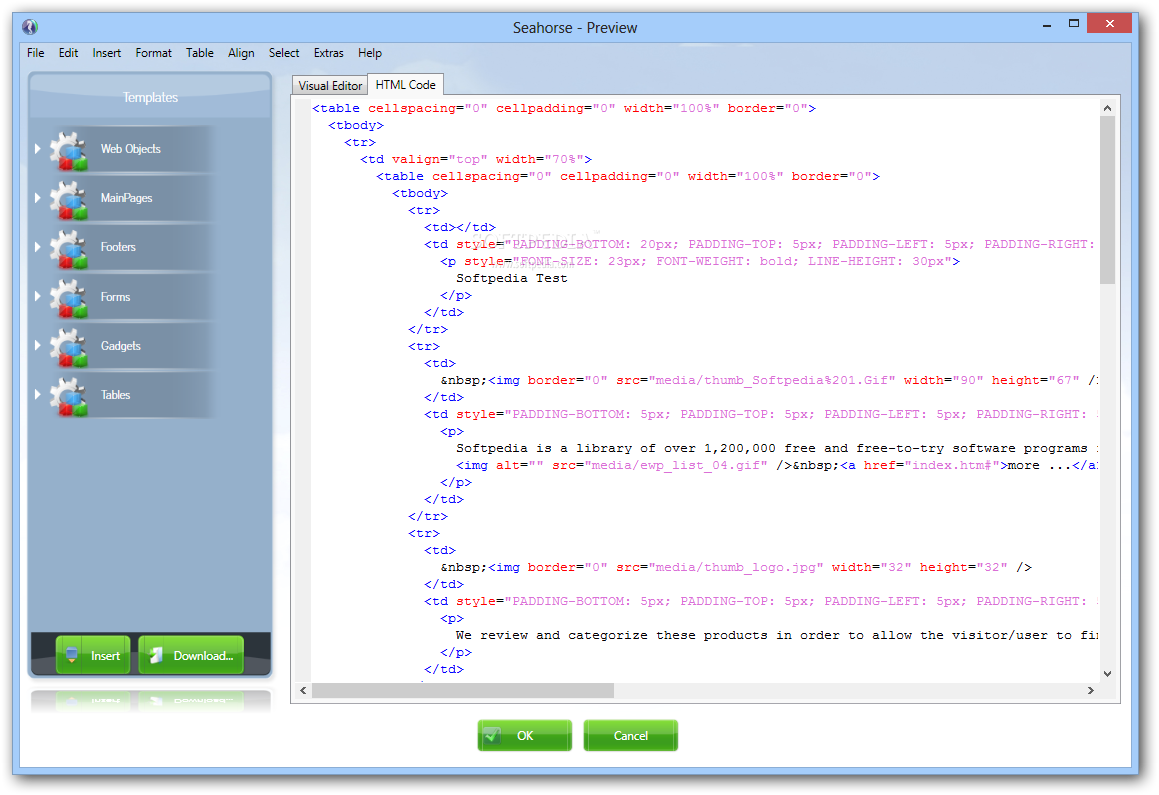Image resolution: width=1159 pixels, height=795 pixels.
Task: Click the vertical scrollbar thumb in code view
Action: click(1107, 200)
